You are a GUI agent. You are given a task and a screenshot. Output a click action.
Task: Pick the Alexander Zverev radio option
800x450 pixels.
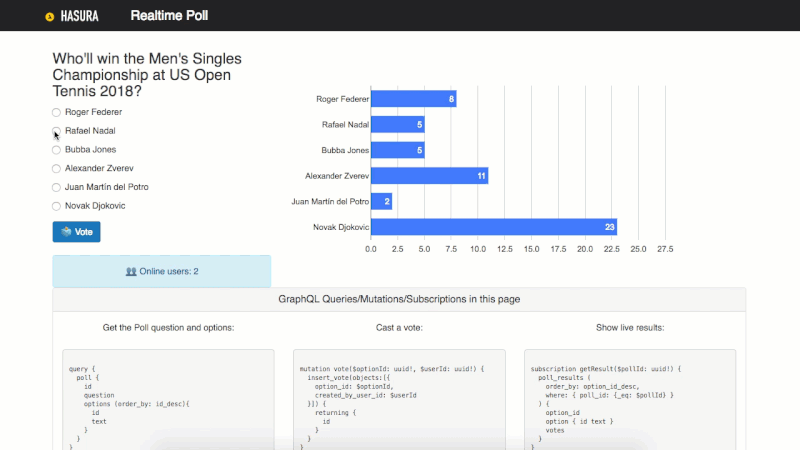click(x=56, y=168)
